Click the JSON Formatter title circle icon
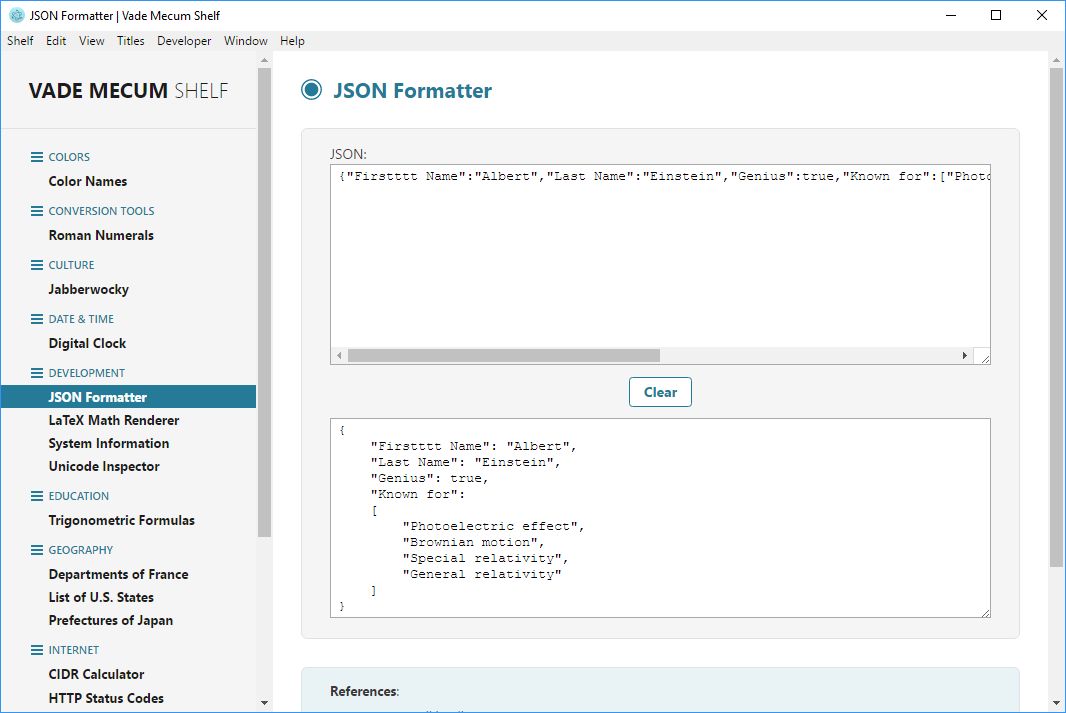The width and height of the screenshot is (1066, 713). (x=311, y=90)
